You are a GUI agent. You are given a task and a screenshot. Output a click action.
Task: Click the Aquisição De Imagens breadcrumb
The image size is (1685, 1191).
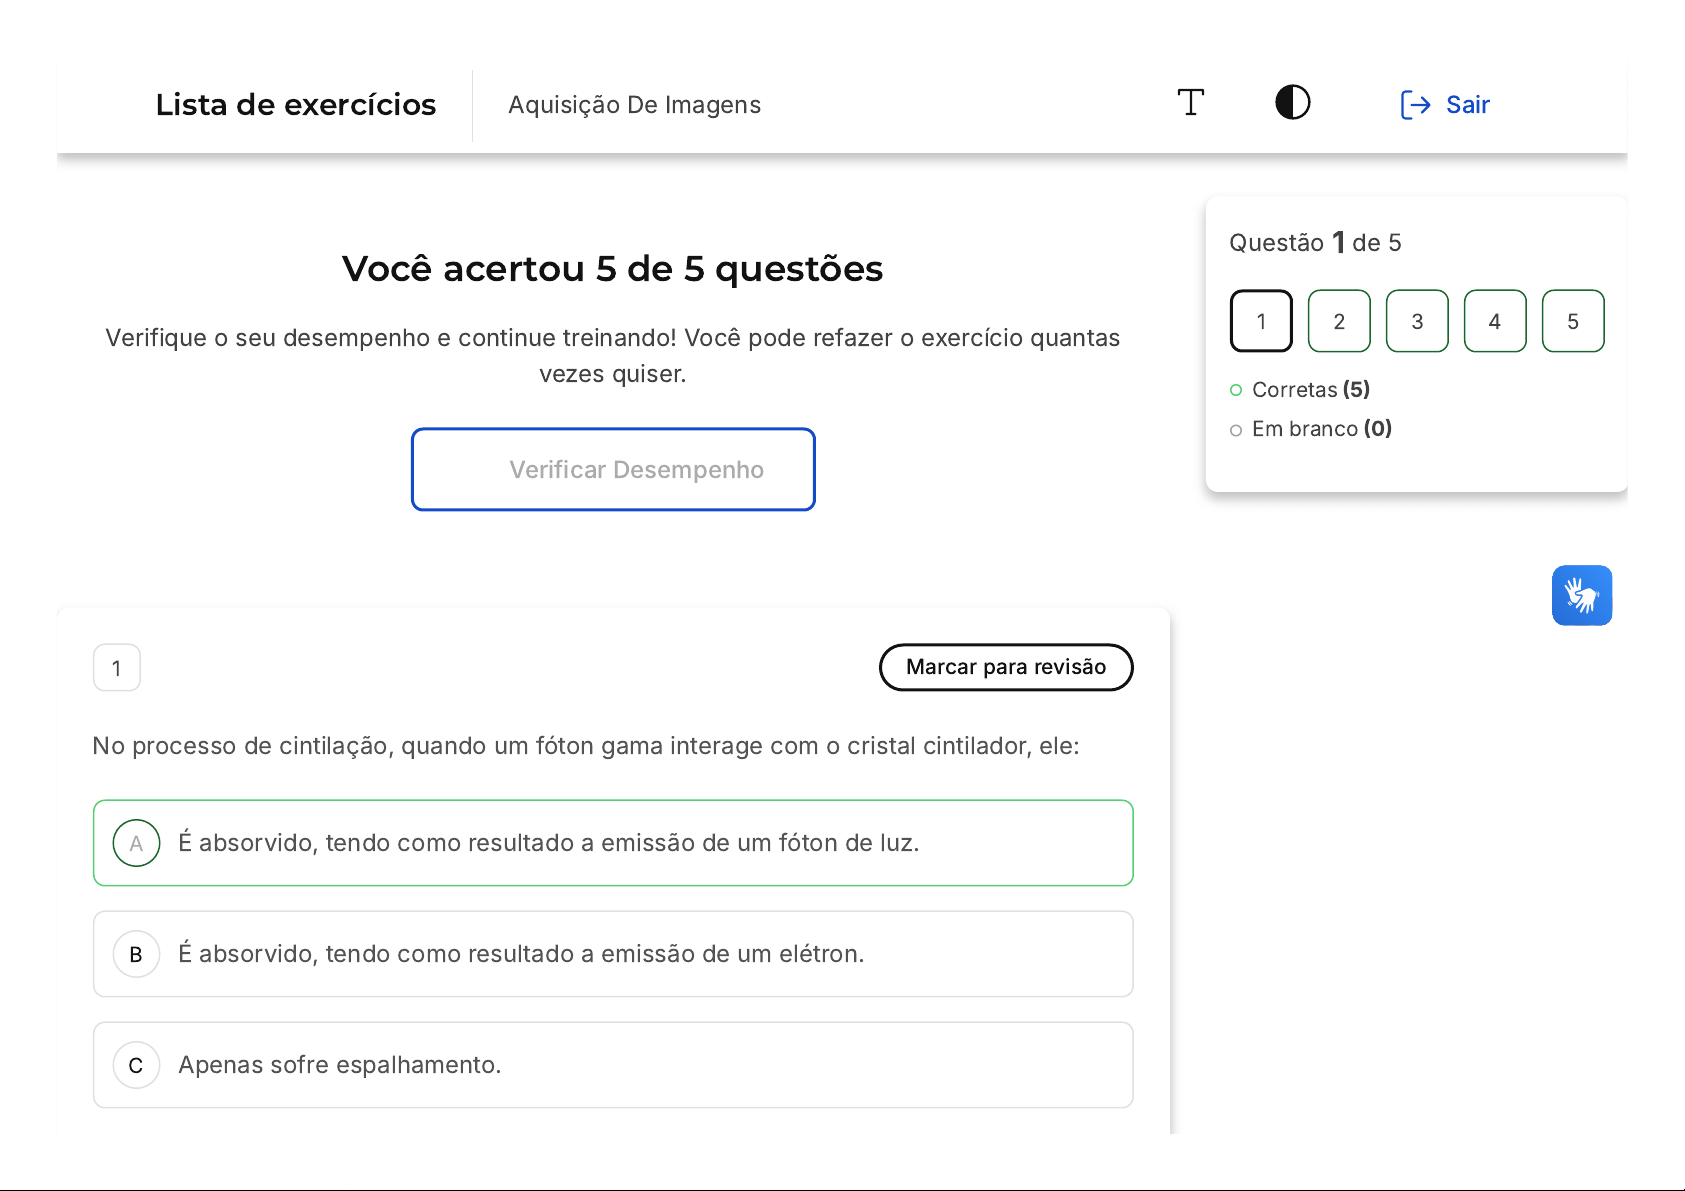click(x=634, y=105)
